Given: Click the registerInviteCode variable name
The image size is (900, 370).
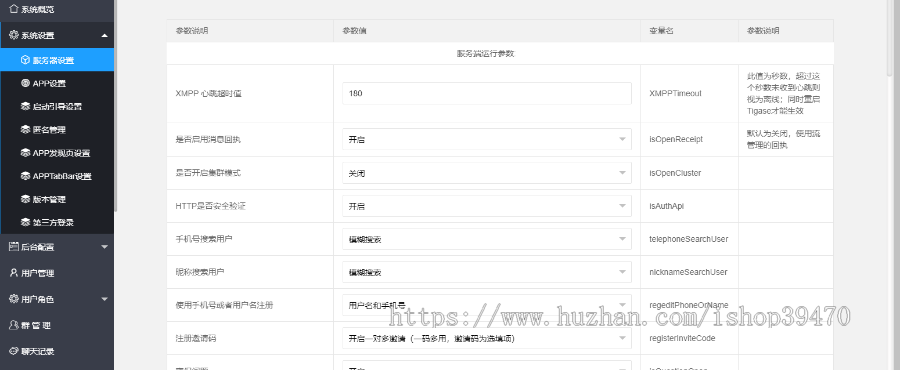Looking at the screenshot, I should pos(682,338).
